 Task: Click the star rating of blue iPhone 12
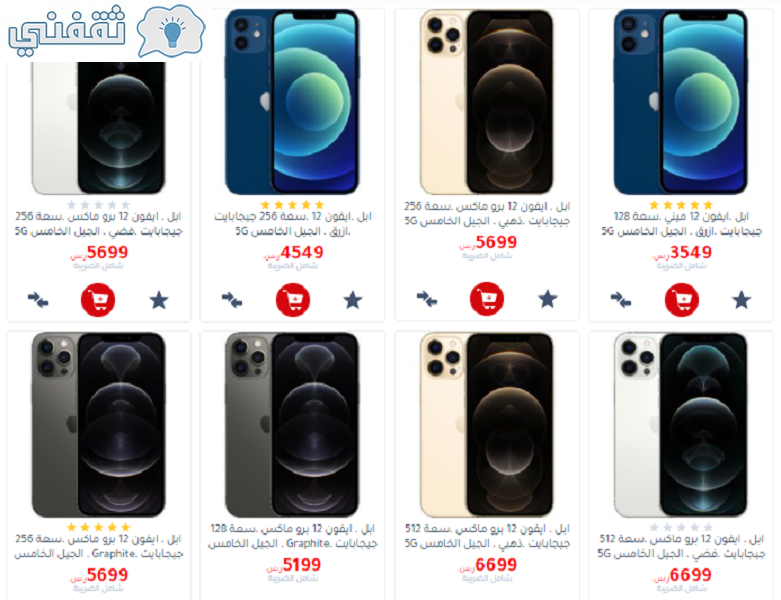click(292, 205)
